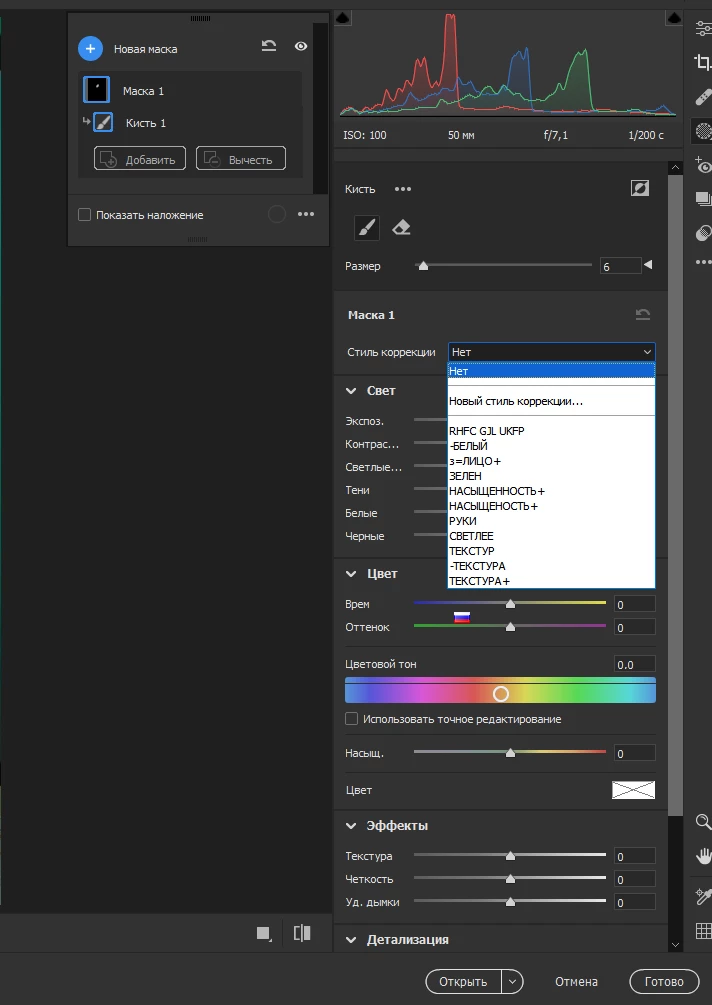This screenshot has height=1005, width=712.
Task: Click the Оттенок tint slider handle
Action: tap(510, 627)
